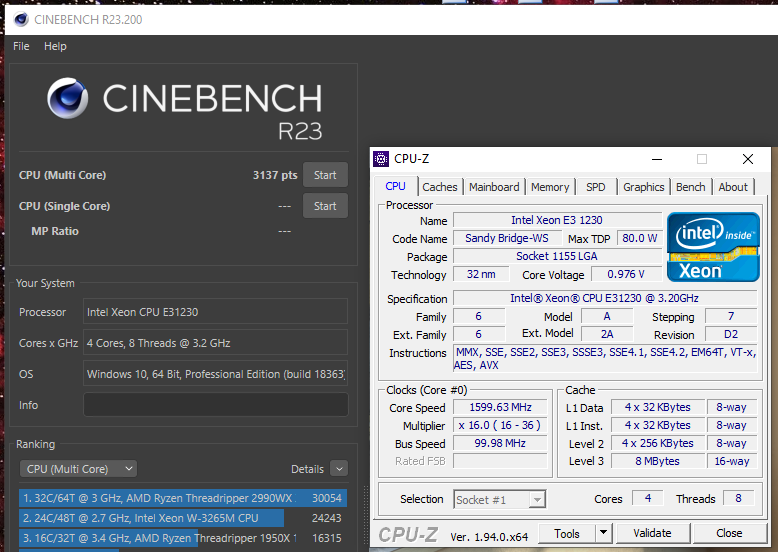Switch to the Caches tab in CPU-Z
Viewport: 778px width, 552px height.
(440, 187)
